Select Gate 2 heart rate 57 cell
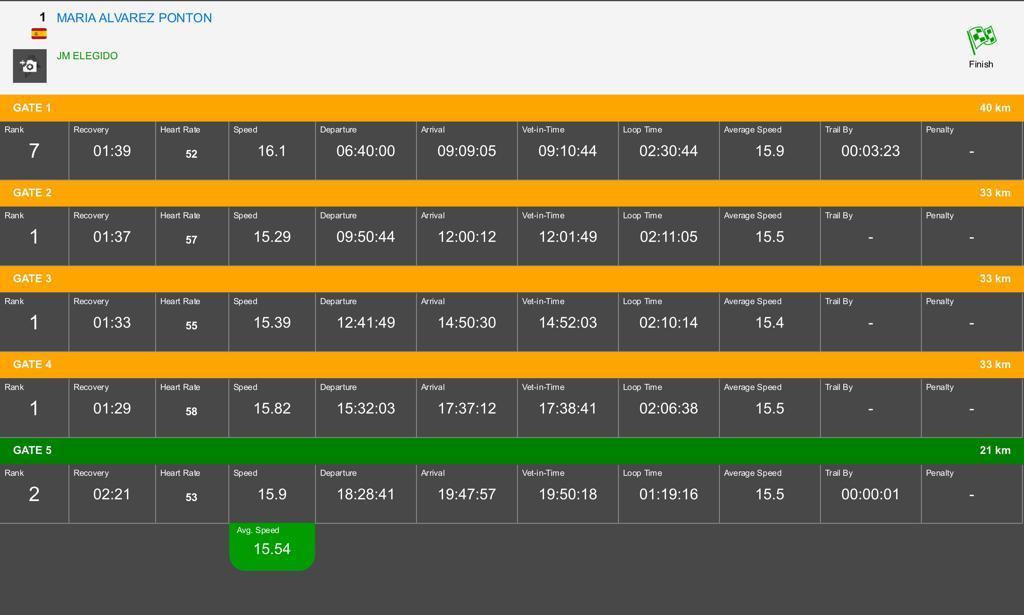 point(191,239)
